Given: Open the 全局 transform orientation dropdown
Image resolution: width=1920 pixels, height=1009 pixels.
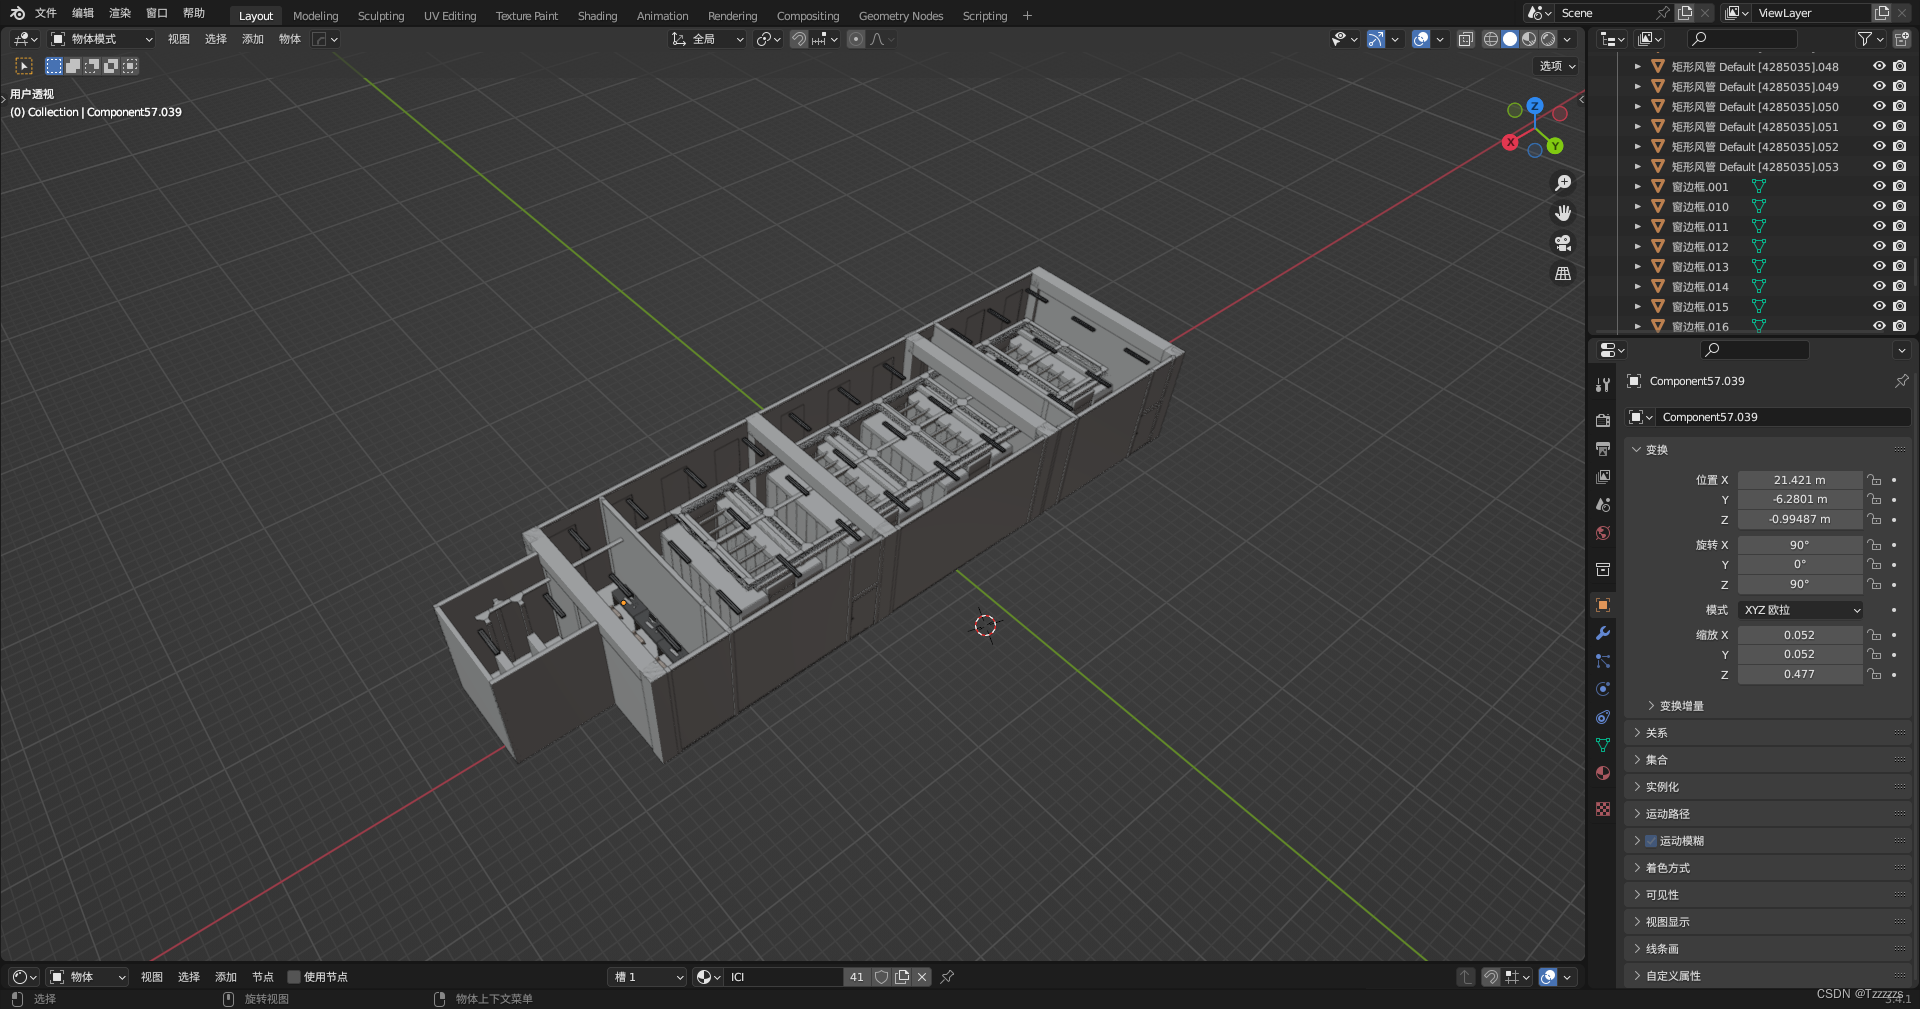Looking at the screenshot, I should pos(707,39).
